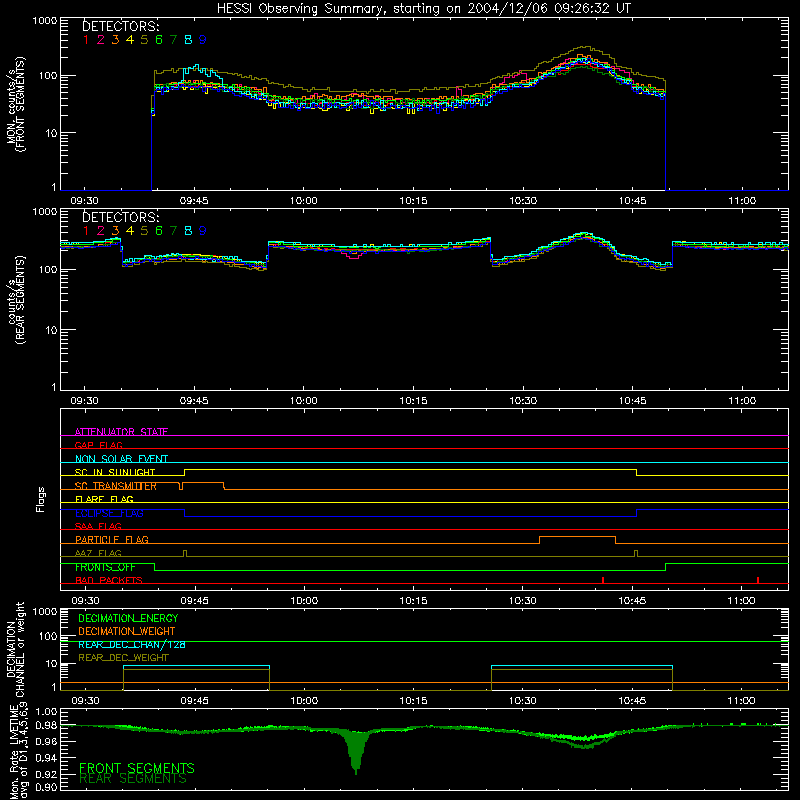Click red detector 1 in rear segments legend
Screen dimensions: 800x800
point(86,231)
